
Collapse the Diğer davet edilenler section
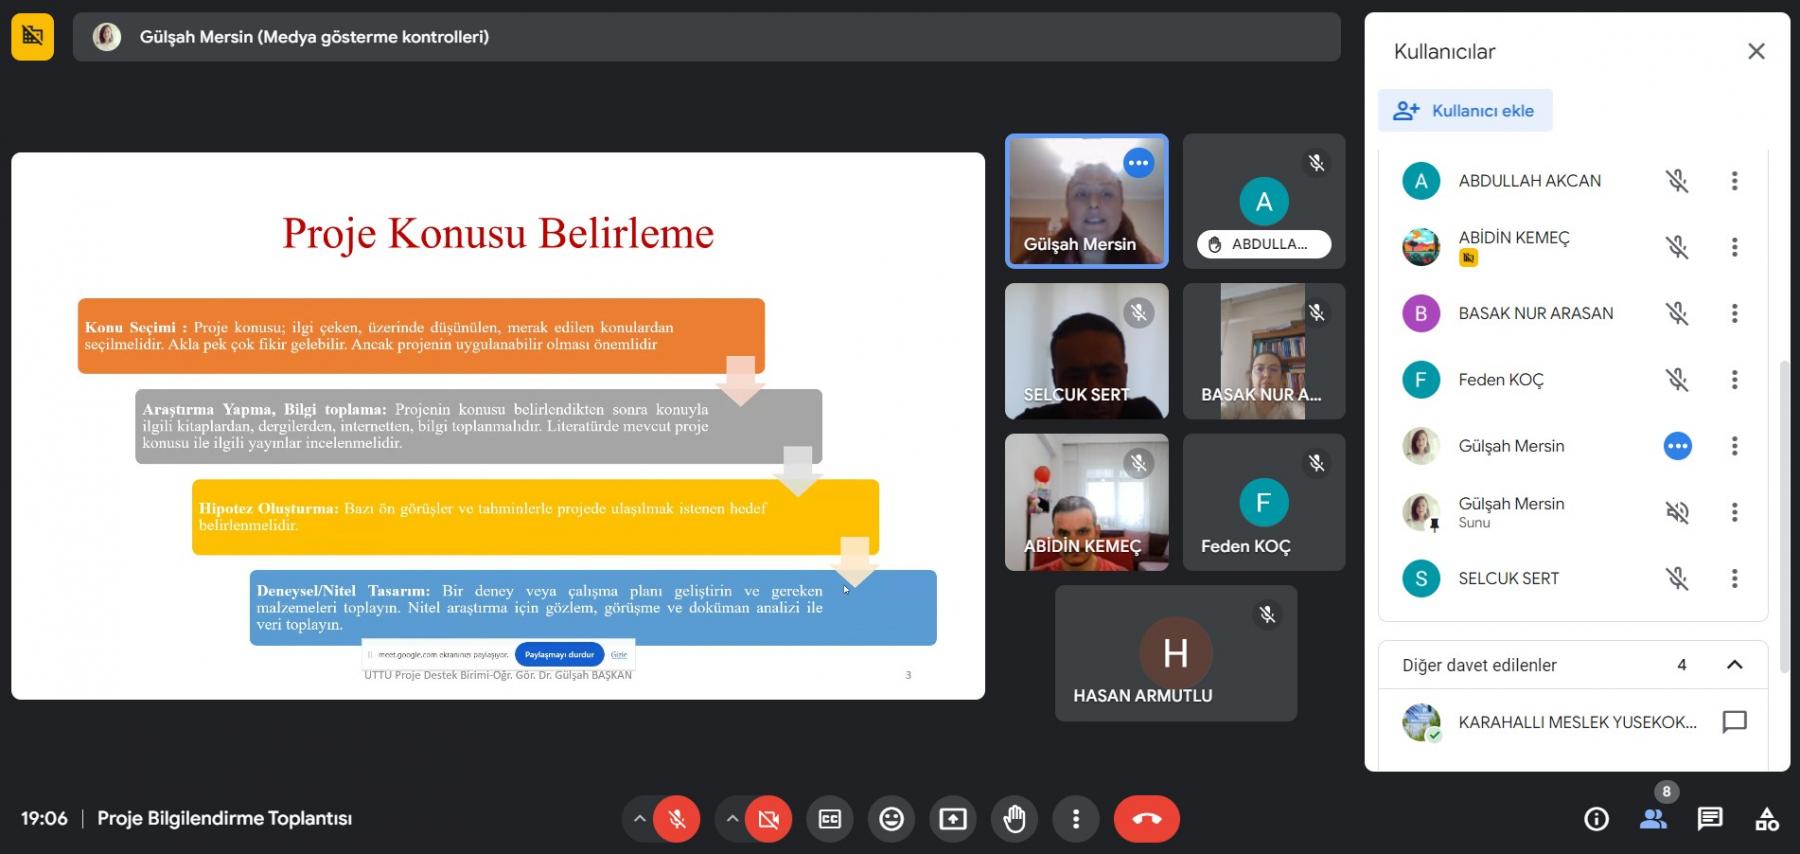click(1734, 665)
